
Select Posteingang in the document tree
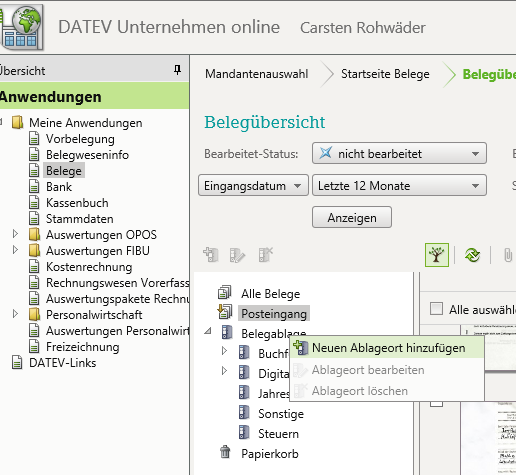274,313
